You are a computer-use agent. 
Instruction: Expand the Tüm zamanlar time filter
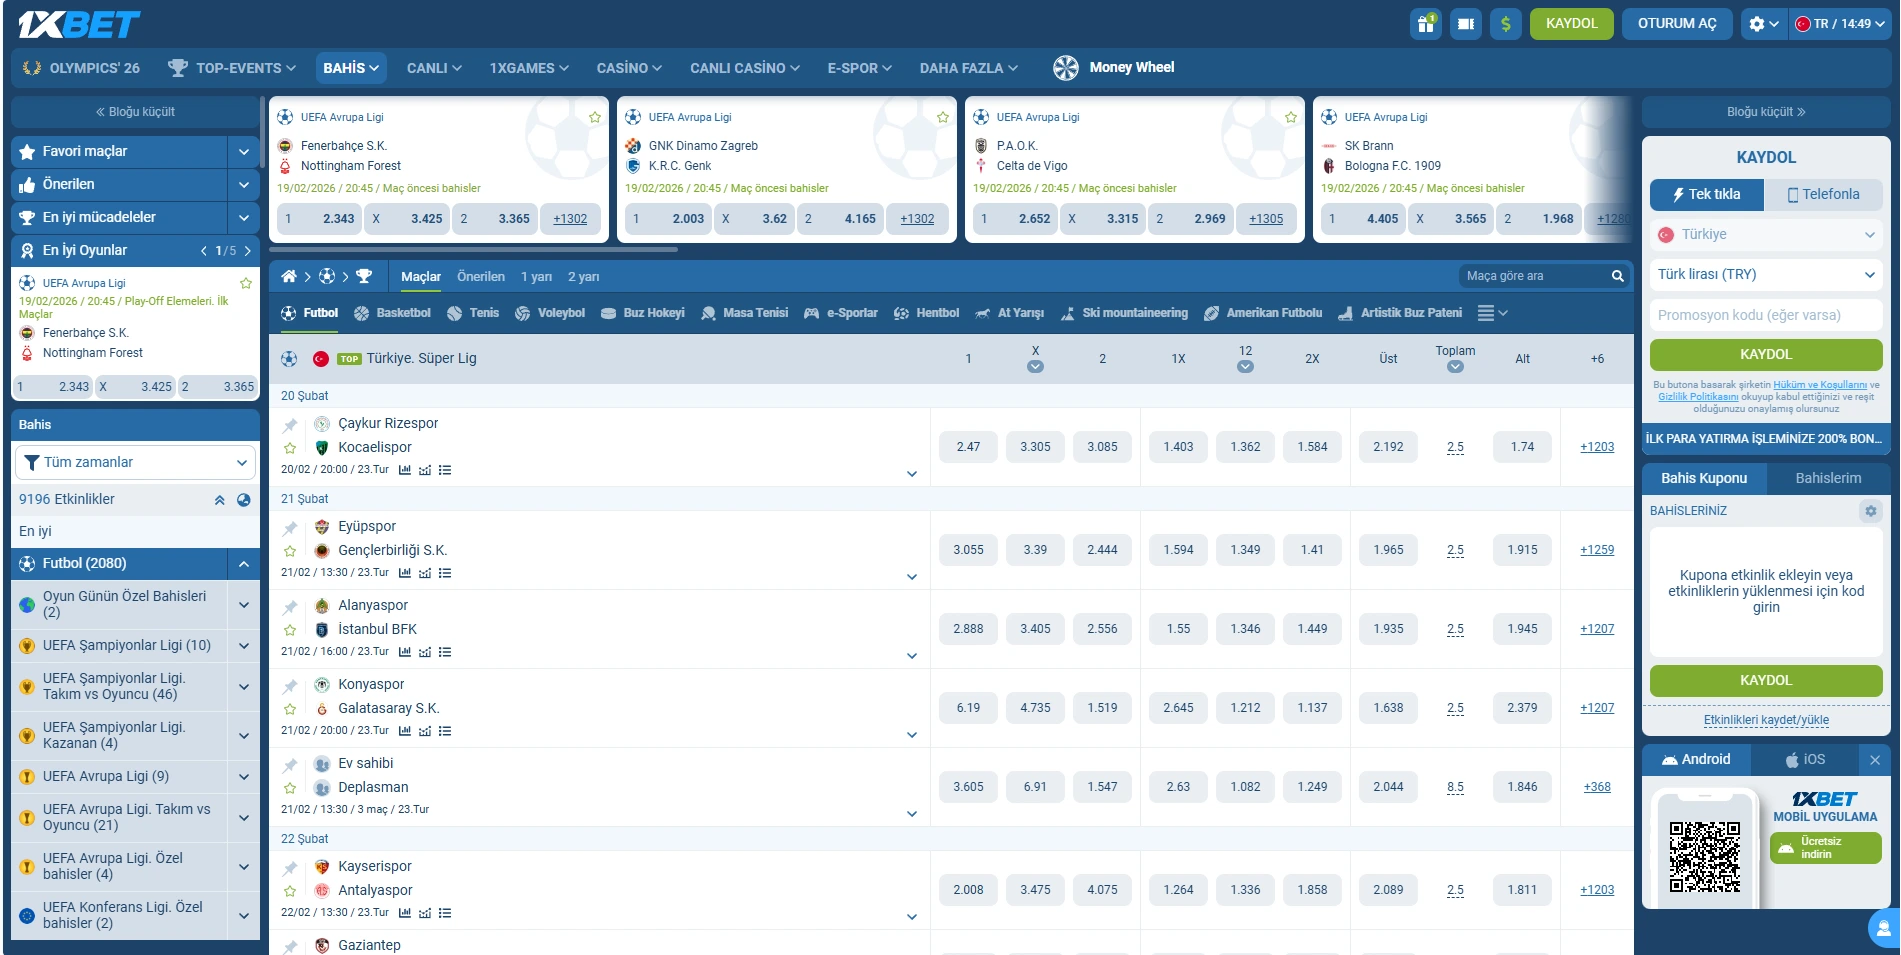tap(135, 462)
